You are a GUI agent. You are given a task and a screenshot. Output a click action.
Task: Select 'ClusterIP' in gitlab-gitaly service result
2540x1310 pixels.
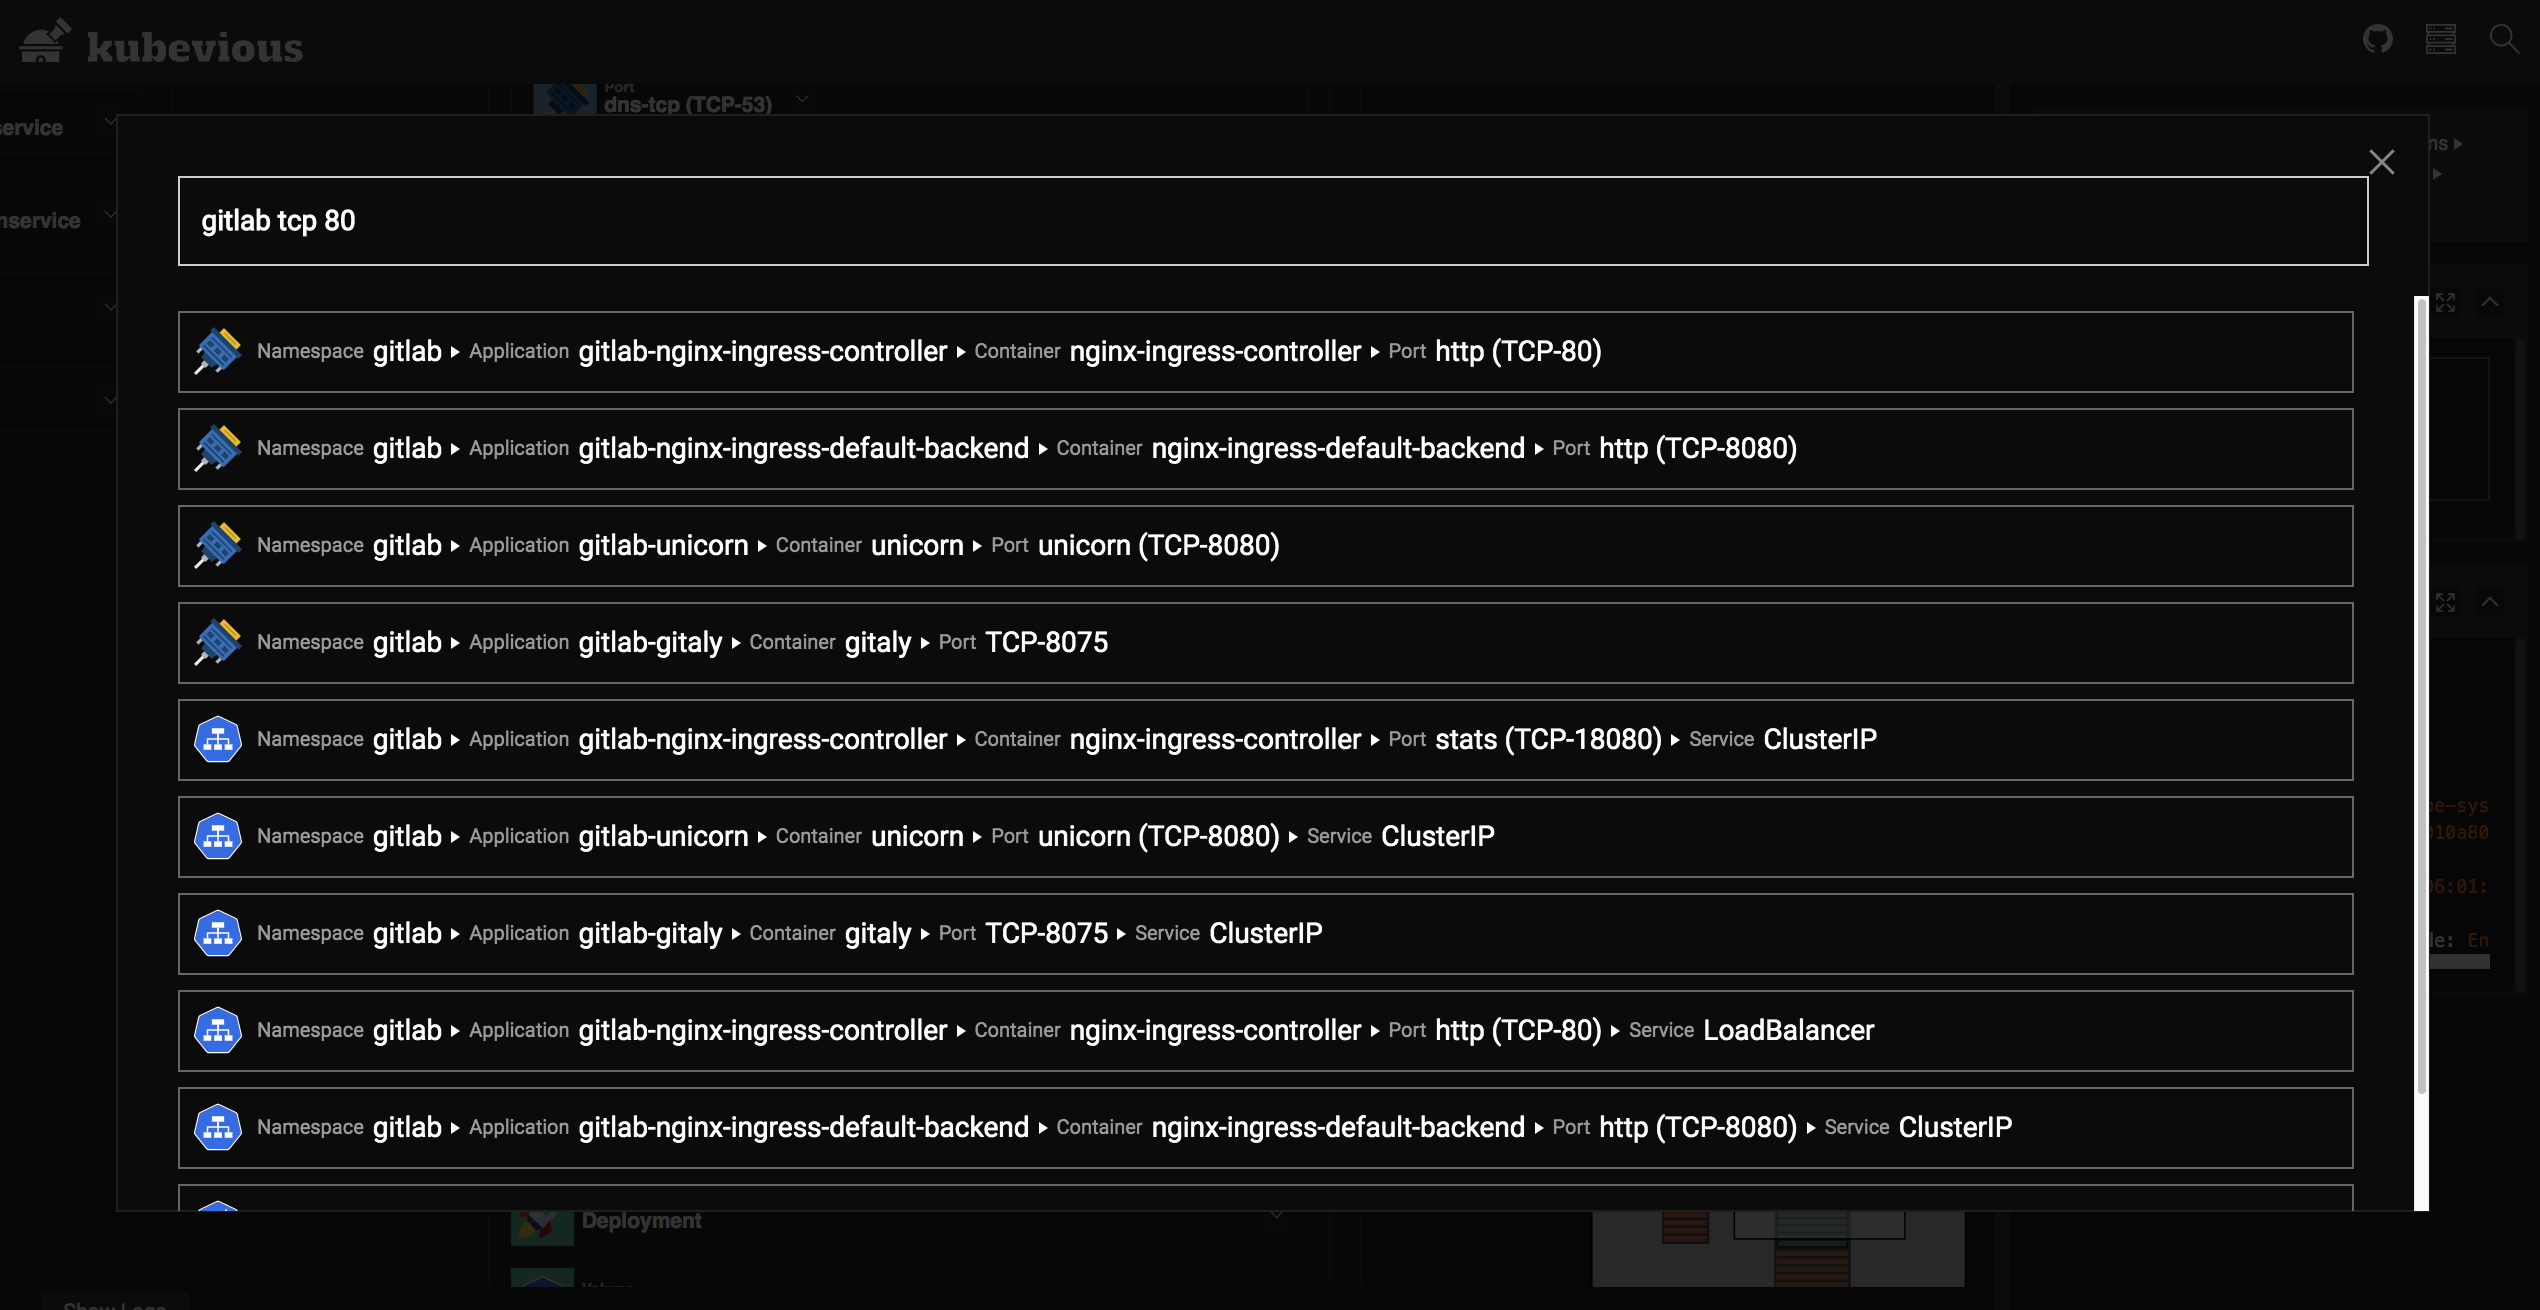(1265, 933)
